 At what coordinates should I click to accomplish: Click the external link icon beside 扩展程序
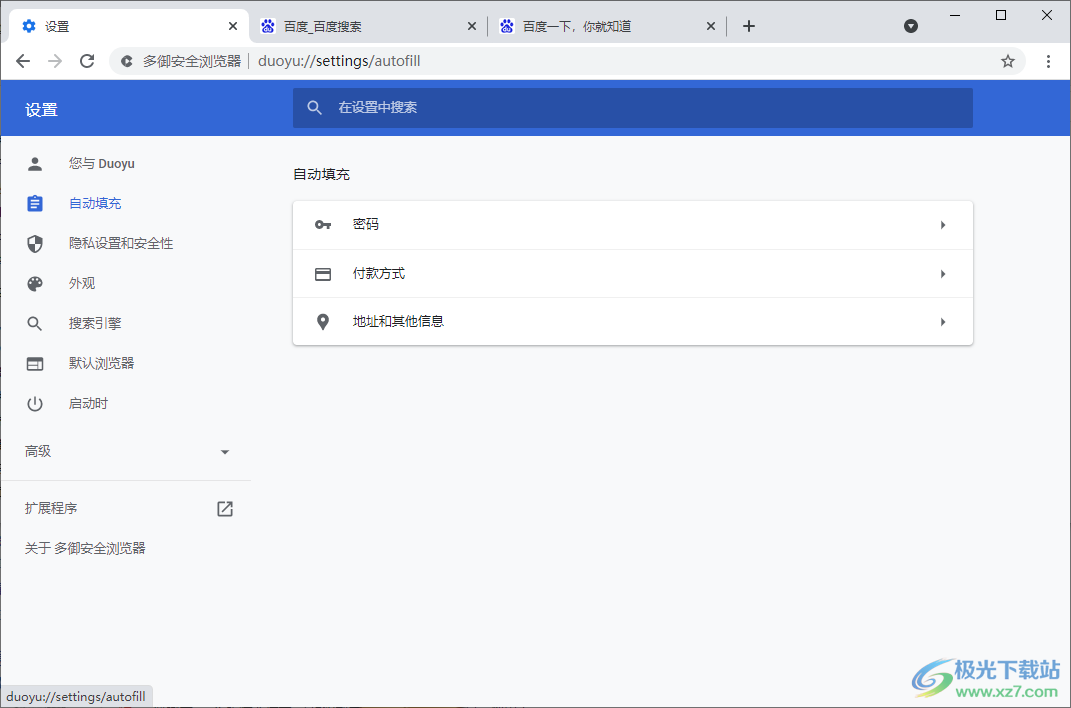[x=225, y=509]
